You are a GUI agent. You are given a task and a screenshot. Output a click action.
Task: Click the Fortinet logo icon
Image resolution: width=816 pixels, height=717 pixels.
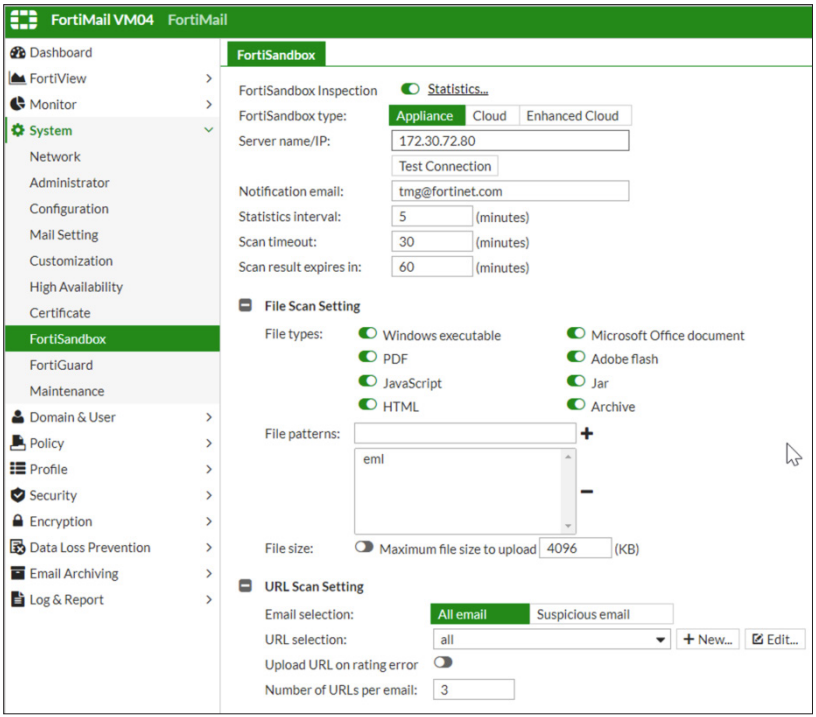[x=24, y=19]
